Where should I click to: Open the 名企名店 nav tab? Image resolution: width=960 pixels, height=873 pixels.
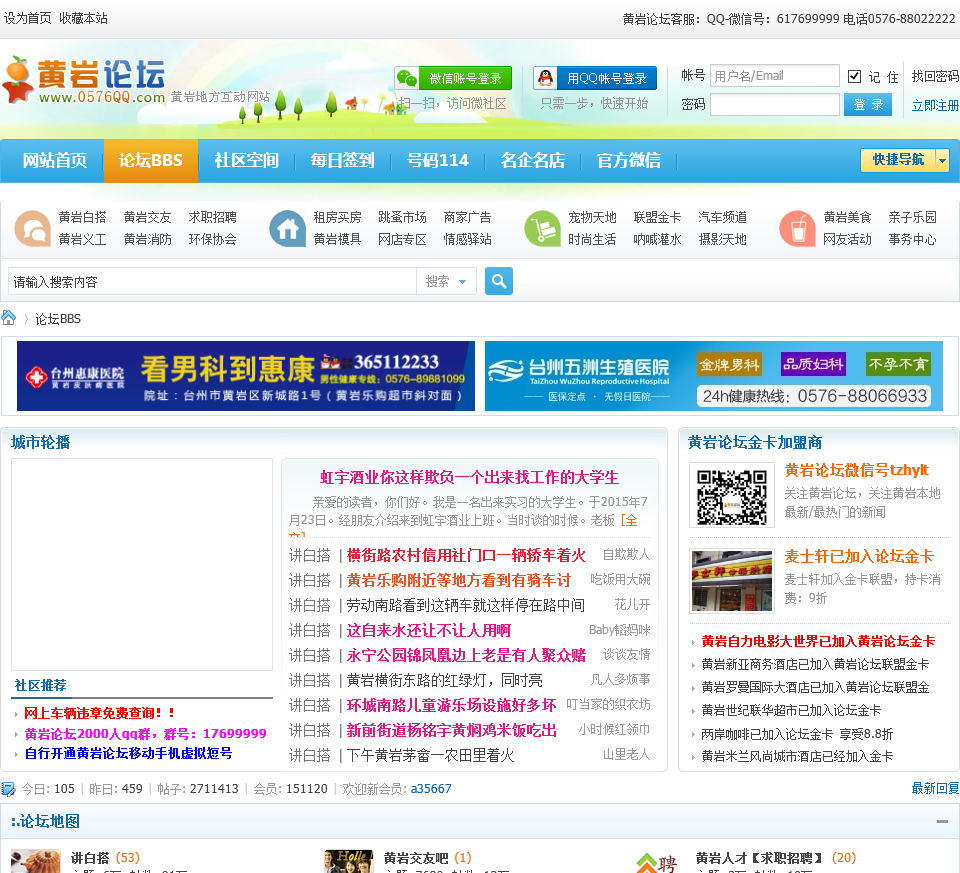tap(533, 160)
